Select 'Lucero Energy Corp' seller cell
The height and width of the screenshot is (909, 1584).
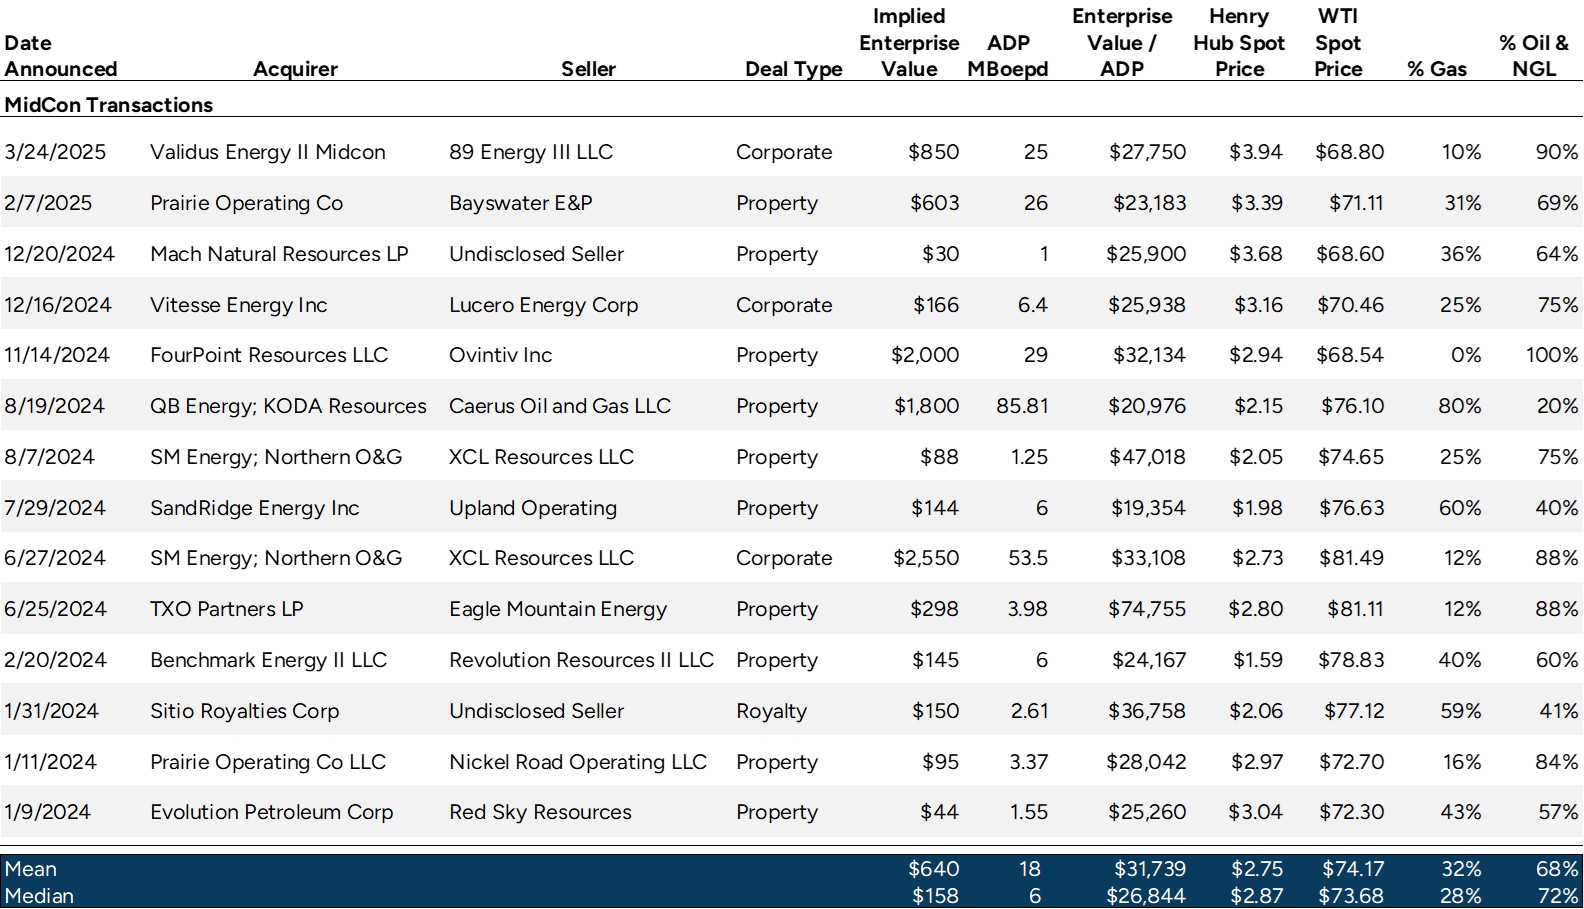point(544,305)
